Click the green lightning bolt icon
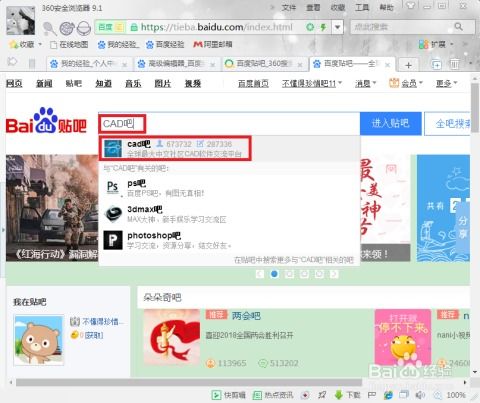This screenshot has height=403, width=480. coord(323,27)
